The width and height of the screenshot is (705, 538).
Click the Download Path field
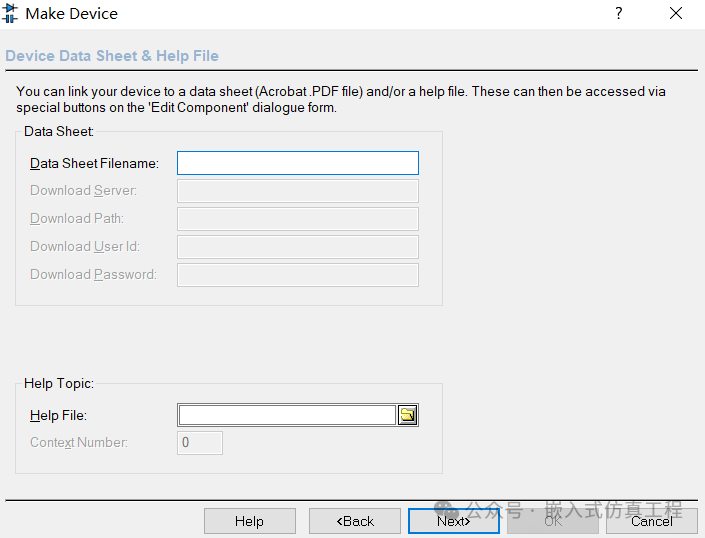[298, 219]
